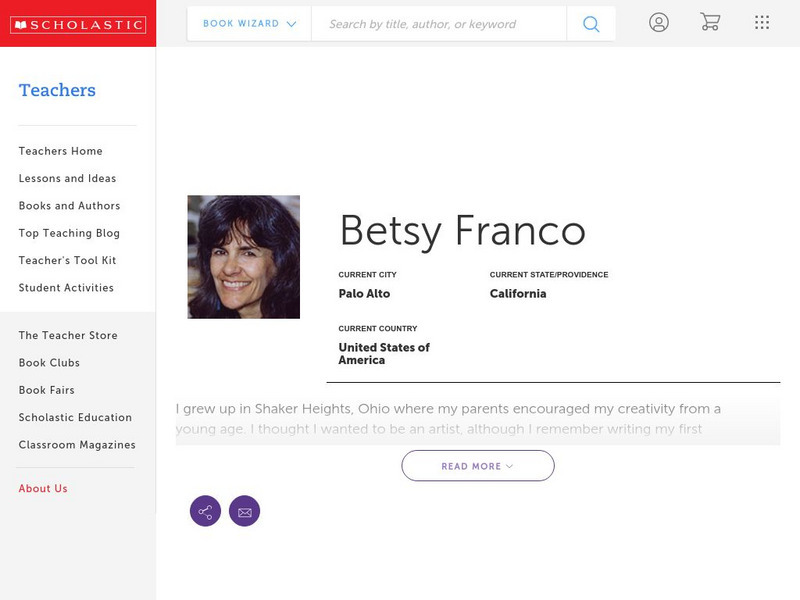
Task: Open the user account icon
Action: pyautogui.click(x=658, y=23)
